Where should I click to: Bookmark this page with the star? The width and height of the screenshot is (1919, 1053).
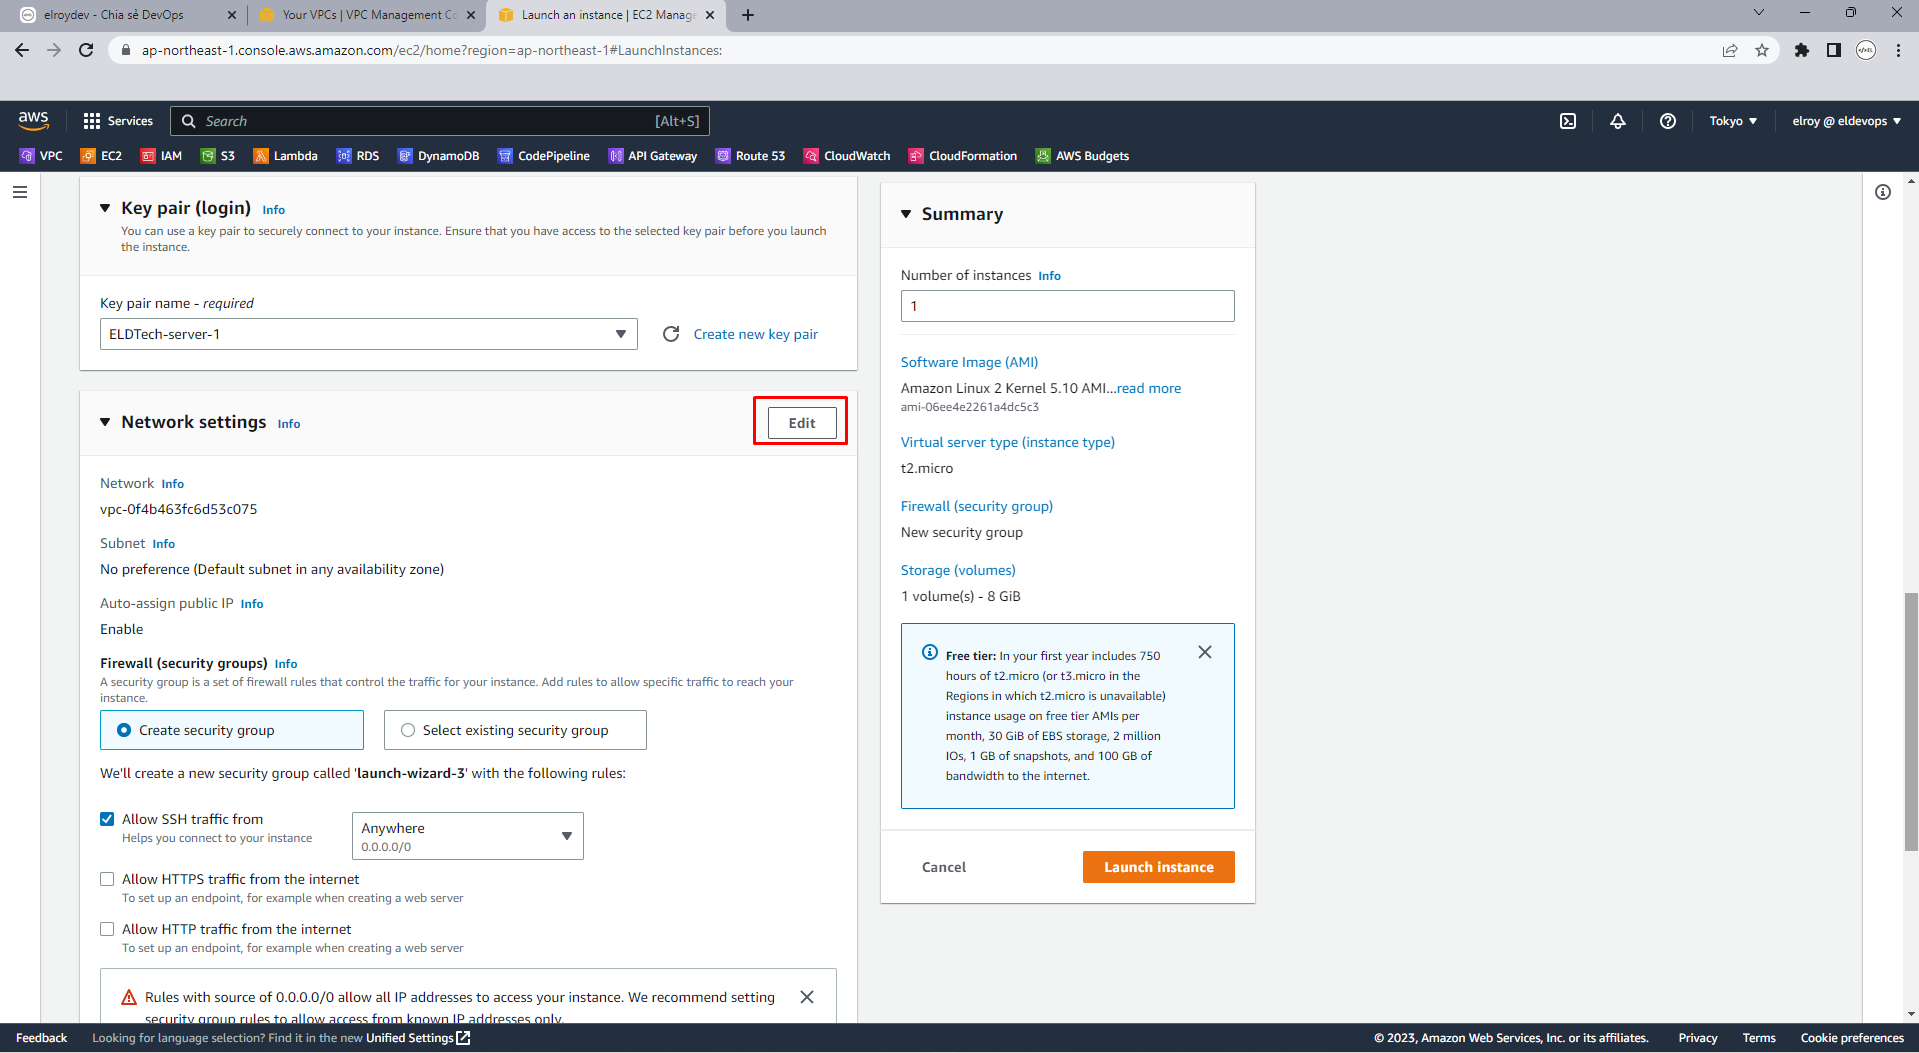click(x=1762, y=50)
